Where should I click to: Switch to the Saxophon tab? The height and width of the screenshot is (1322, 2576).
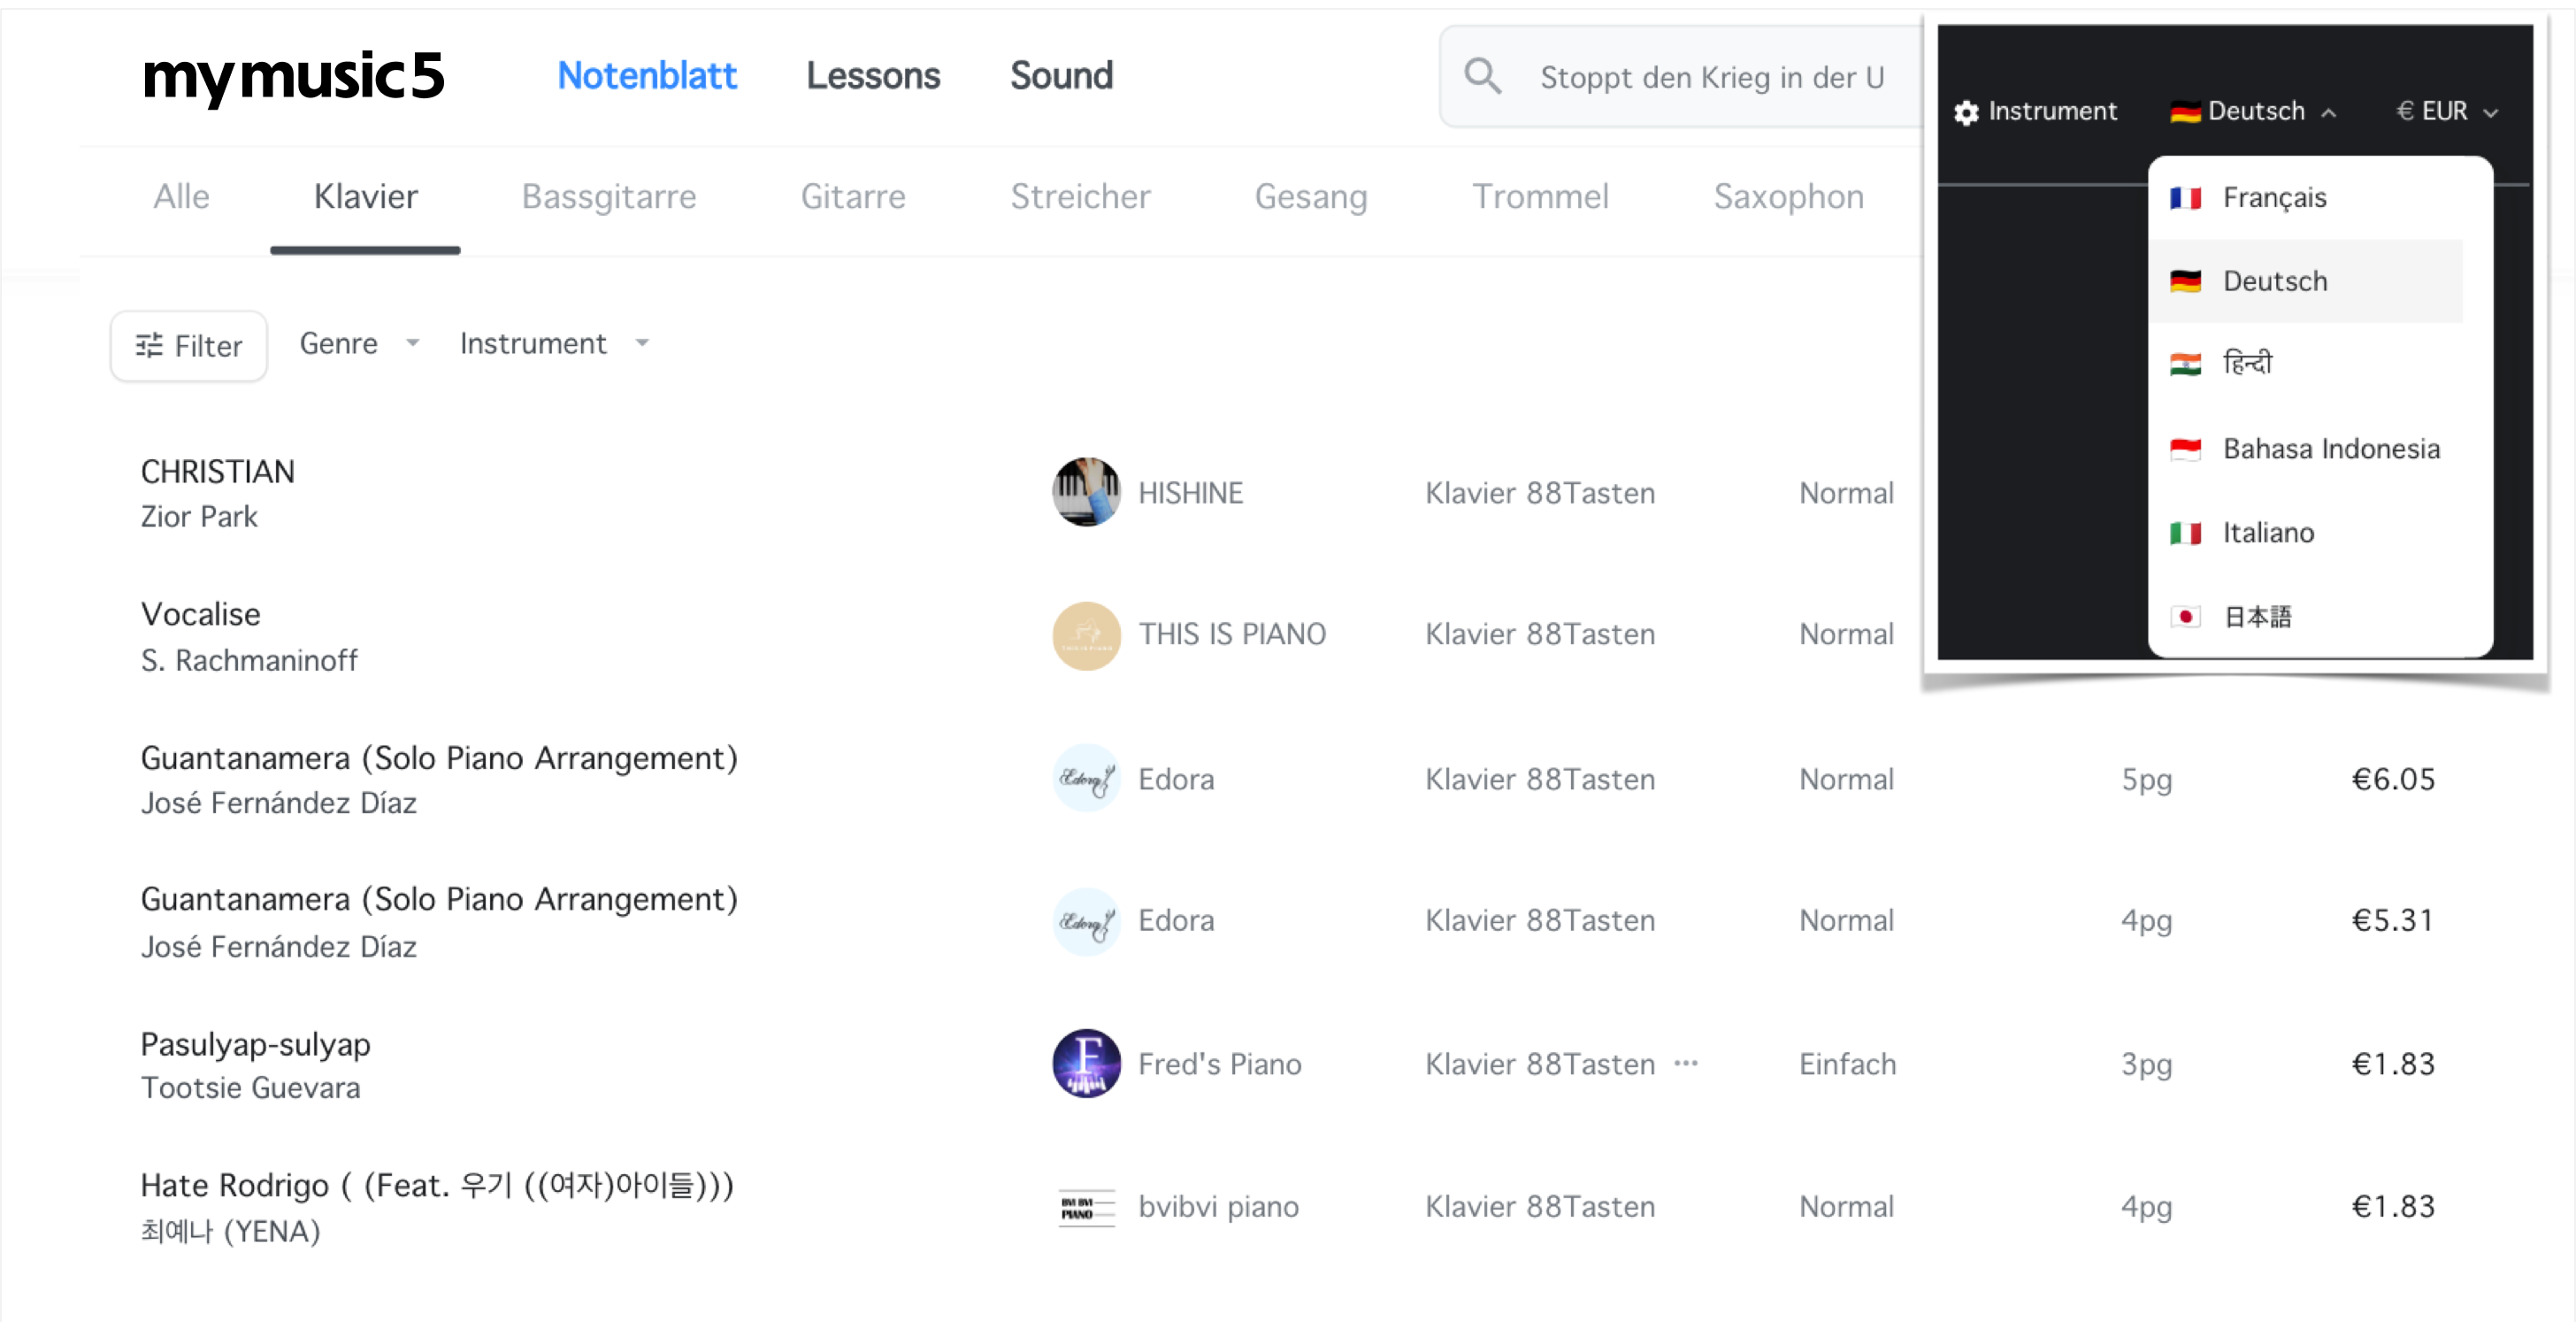click(x=1788, y=197)
